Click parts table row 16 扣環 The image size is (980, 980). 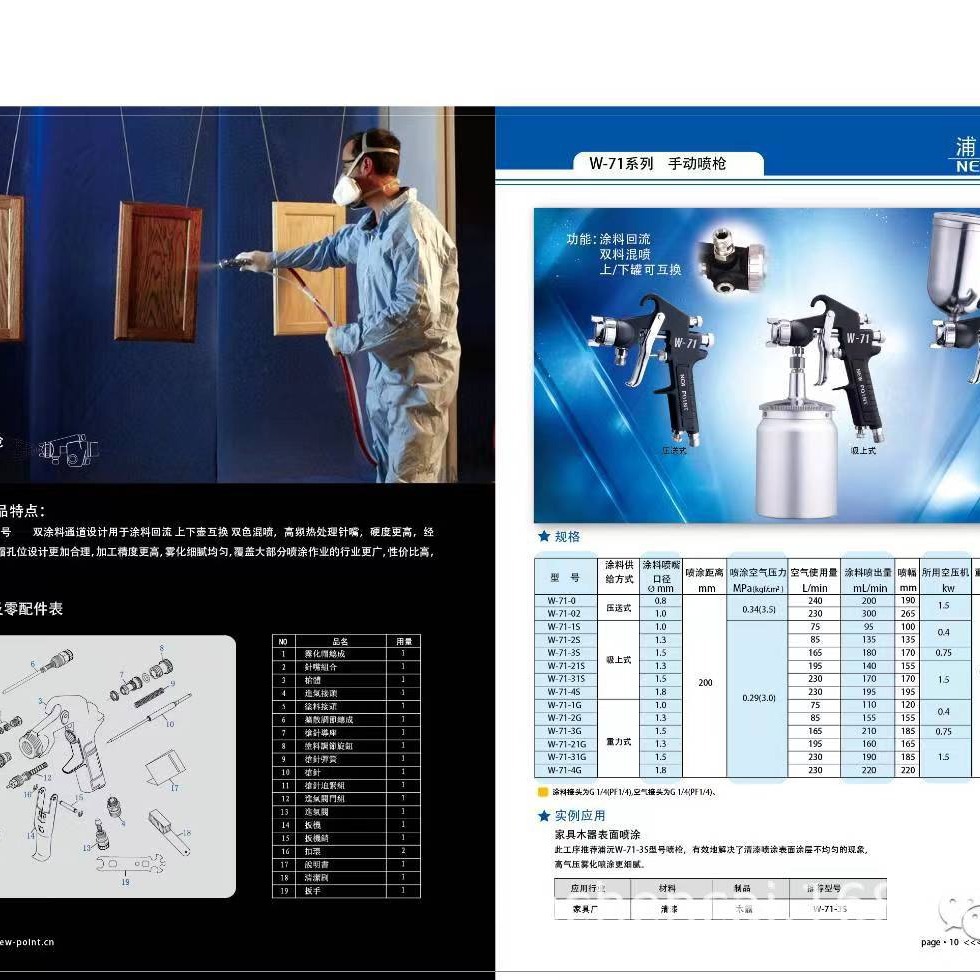click(346, 851)
